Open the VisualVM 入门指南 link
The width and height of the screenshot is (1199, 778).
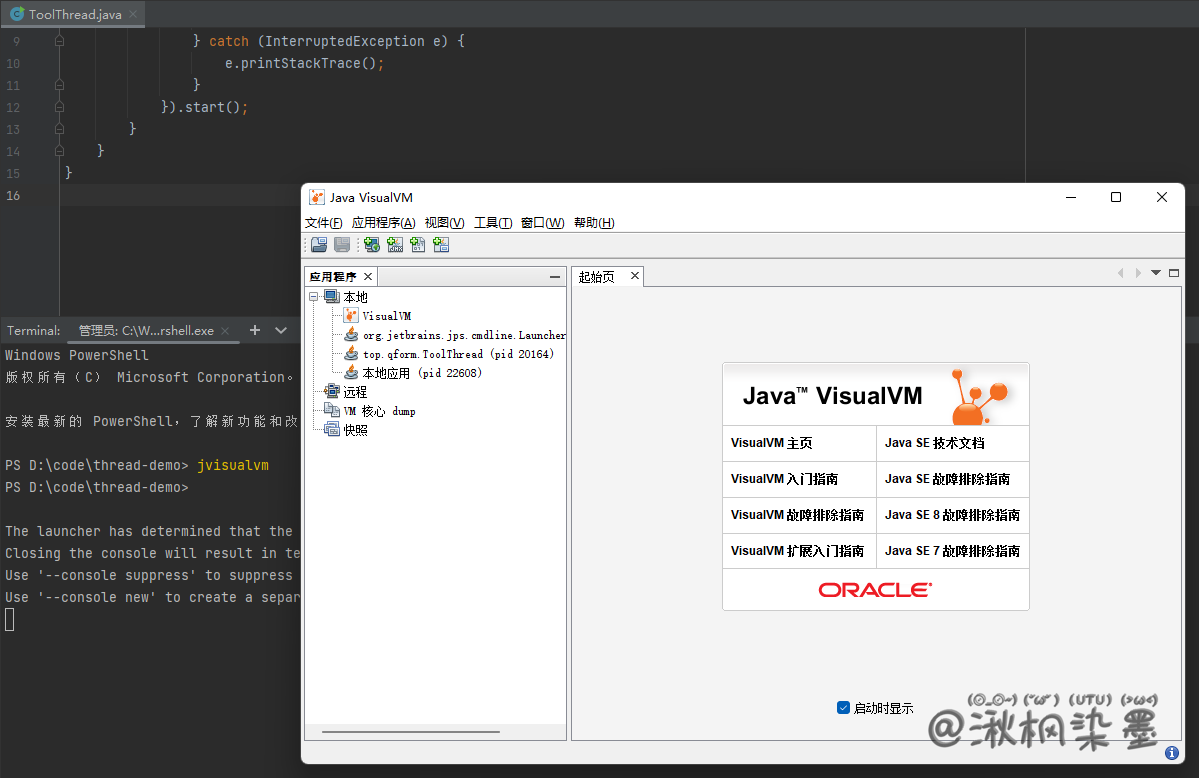(x=784, y=479)
